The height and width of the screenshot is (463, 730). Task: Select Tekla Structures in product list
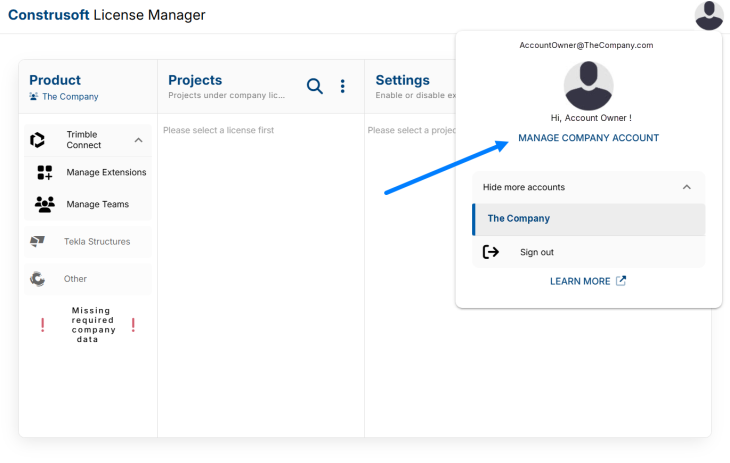click(x=97, y=241)
